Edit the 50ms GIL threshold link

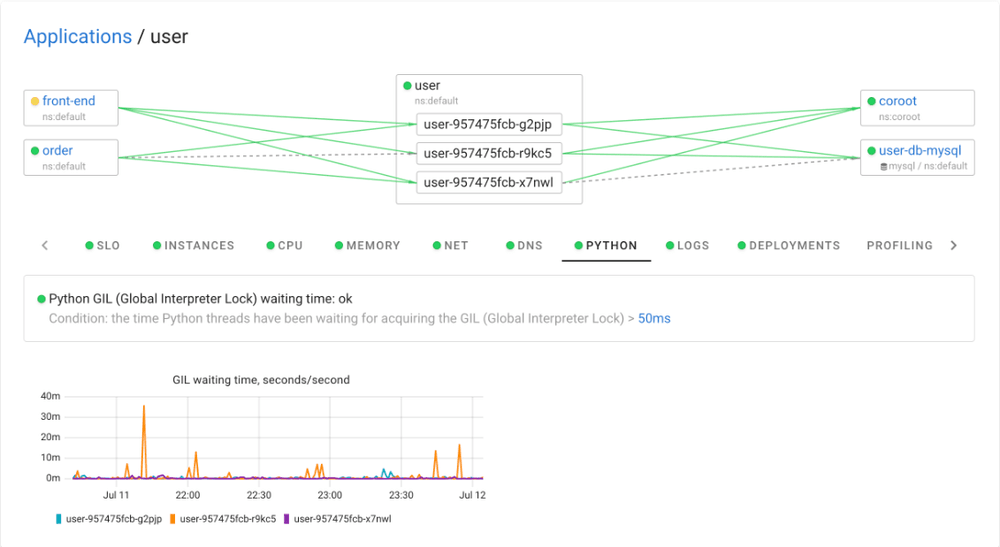click(x=654, y=318)
